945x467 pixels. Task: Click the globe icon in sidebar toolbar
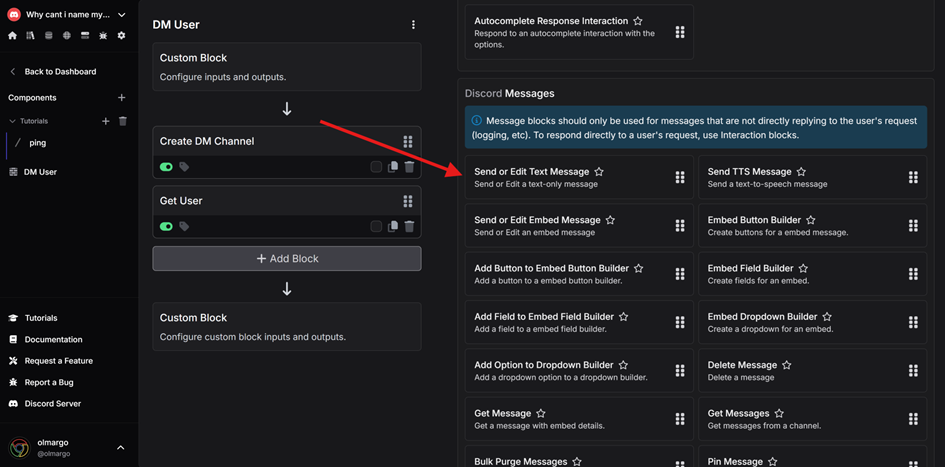point(67,36)
